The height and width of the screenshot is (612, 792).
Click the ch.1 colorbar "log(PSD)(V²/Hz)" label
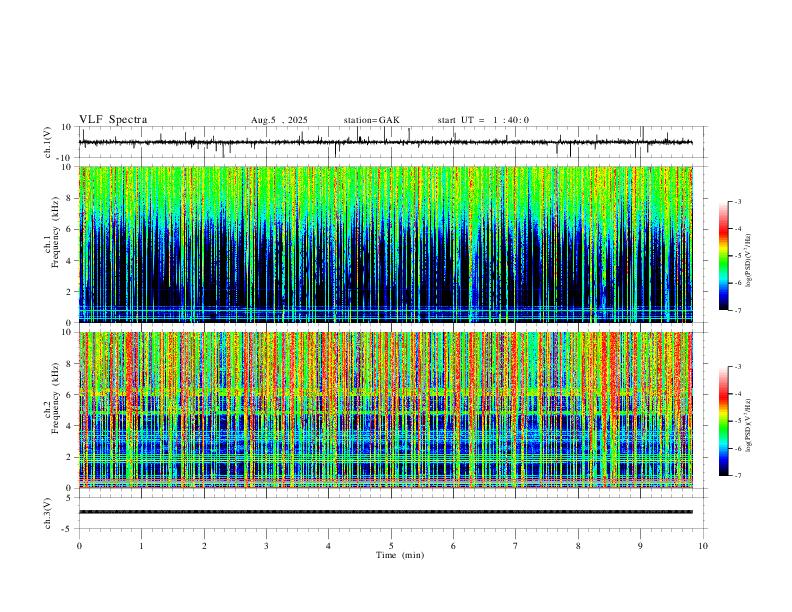[x=749, y=260]
